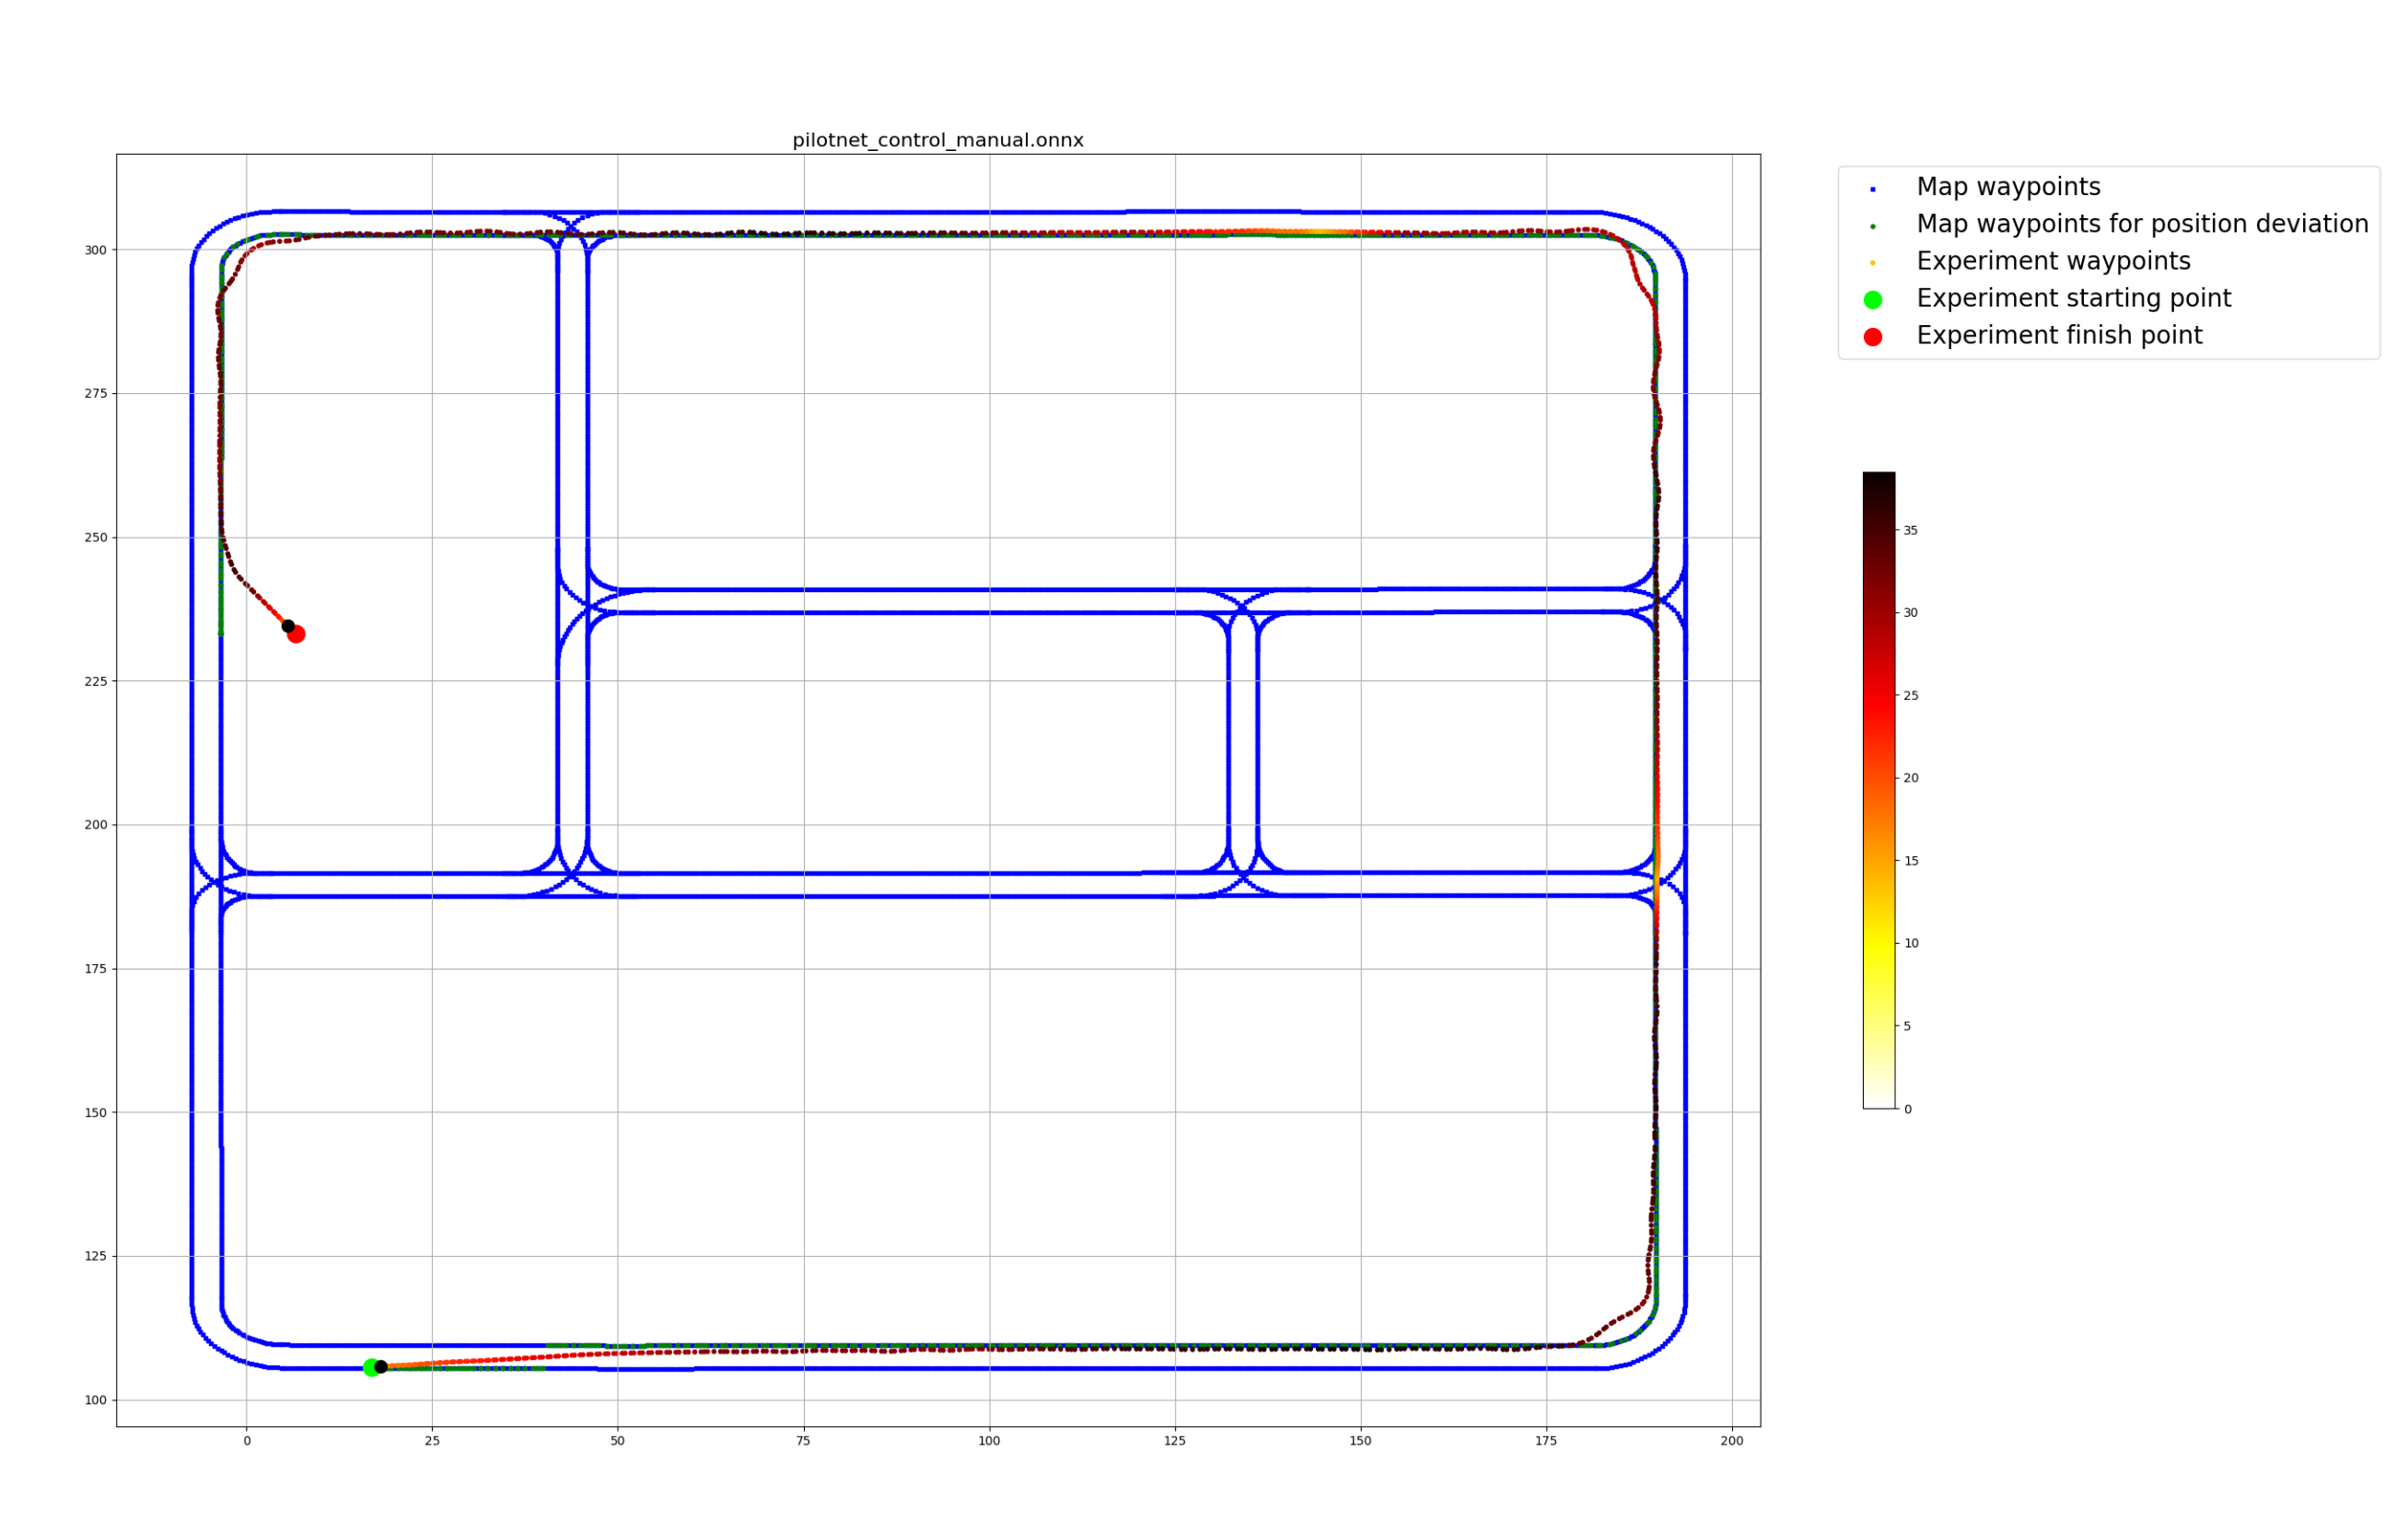Click the green Experiment starting point legend circle

pyautogui.click(x=1873, y=300)
